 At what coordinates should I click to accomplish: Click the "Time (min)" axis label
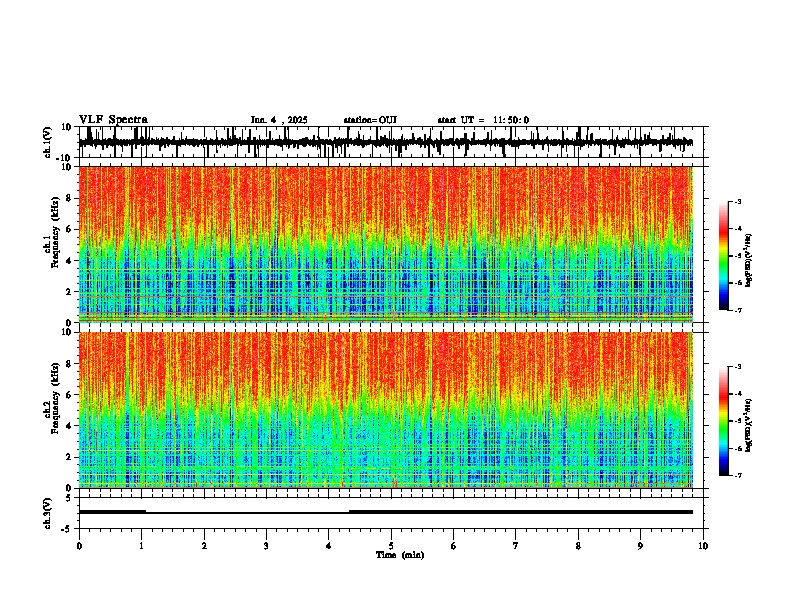tap(400, 555)
